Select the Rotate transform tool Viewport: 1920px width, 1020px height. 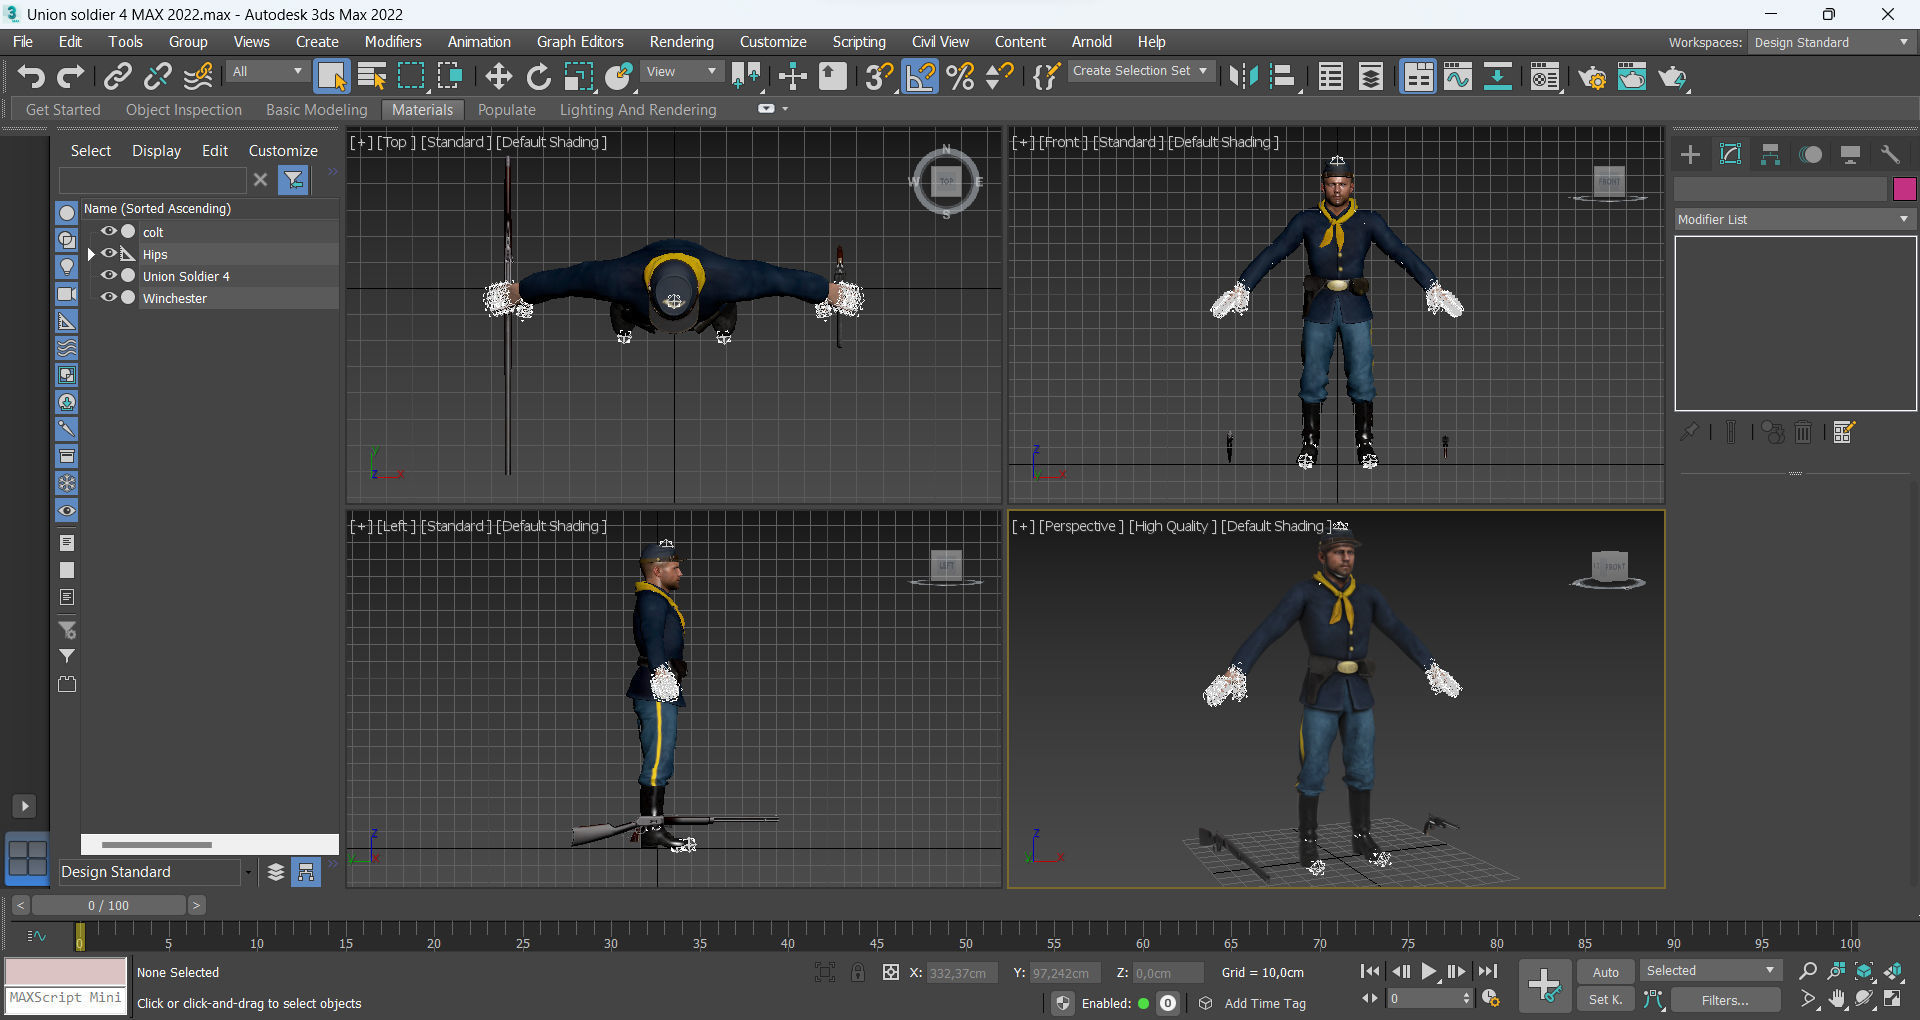538,76
